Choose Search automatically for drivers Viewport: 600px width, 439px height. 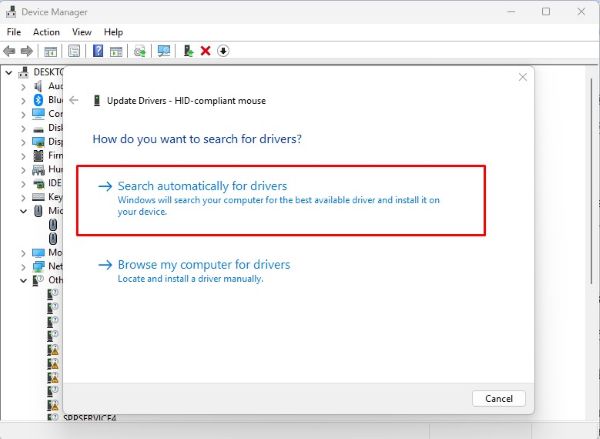click(281, 200)
